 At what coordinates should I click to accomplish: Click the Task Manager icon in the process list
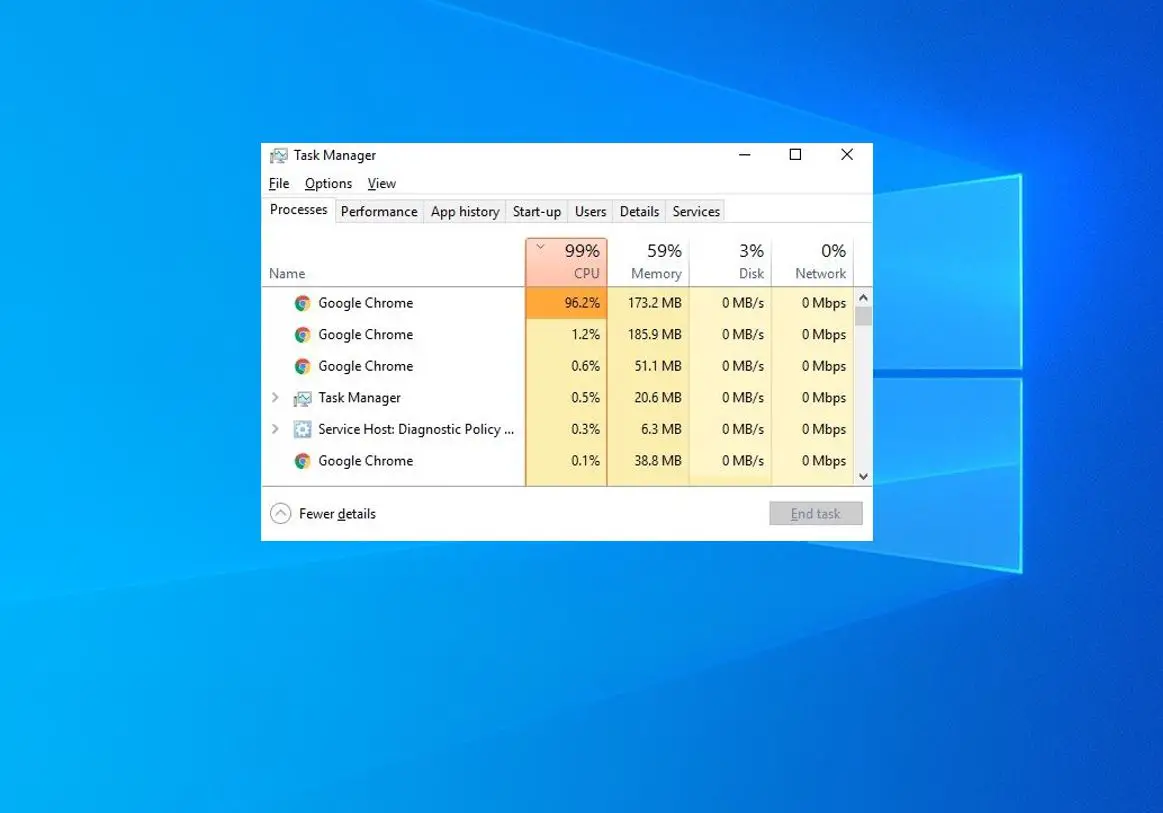[302, 398]
